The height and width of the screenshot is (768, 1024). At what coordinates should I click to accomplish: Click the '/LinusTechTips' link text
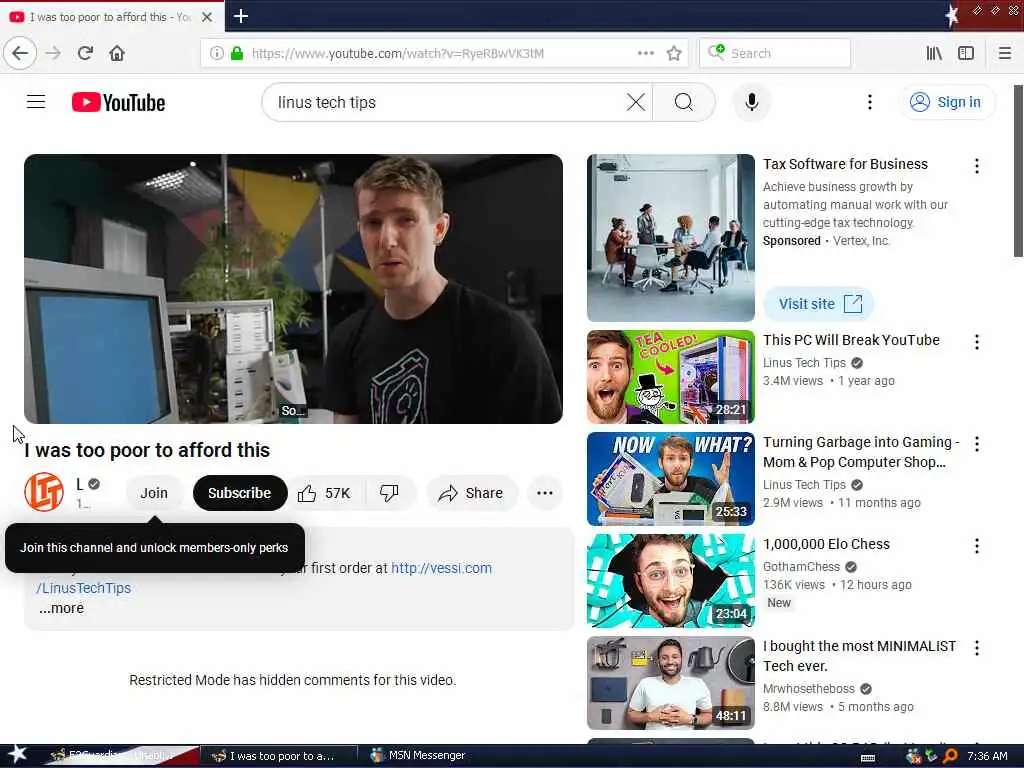point(84,588)
